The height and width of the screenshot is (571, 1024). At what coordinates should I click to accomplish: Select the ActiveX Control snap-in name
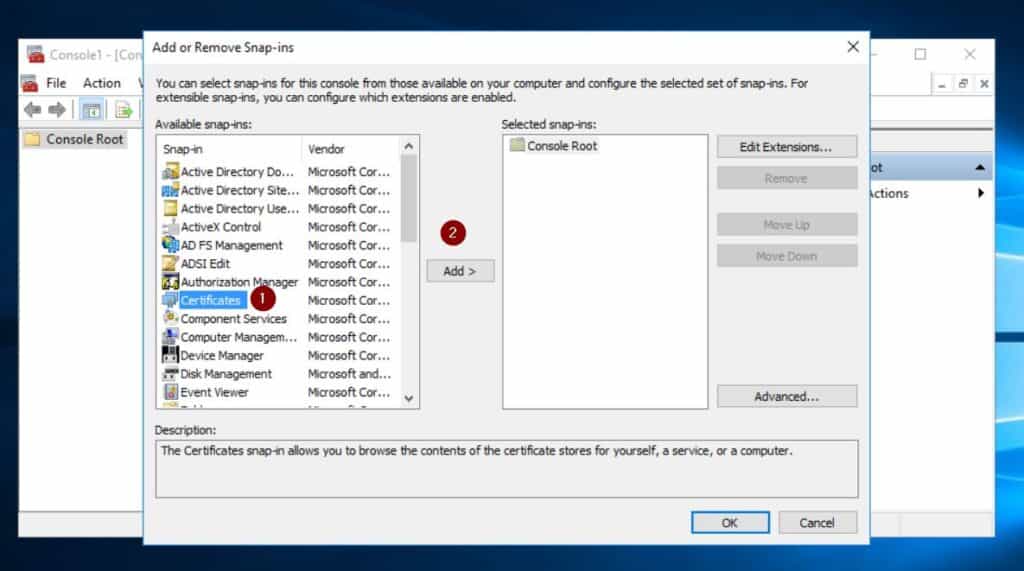pos(221,227)
